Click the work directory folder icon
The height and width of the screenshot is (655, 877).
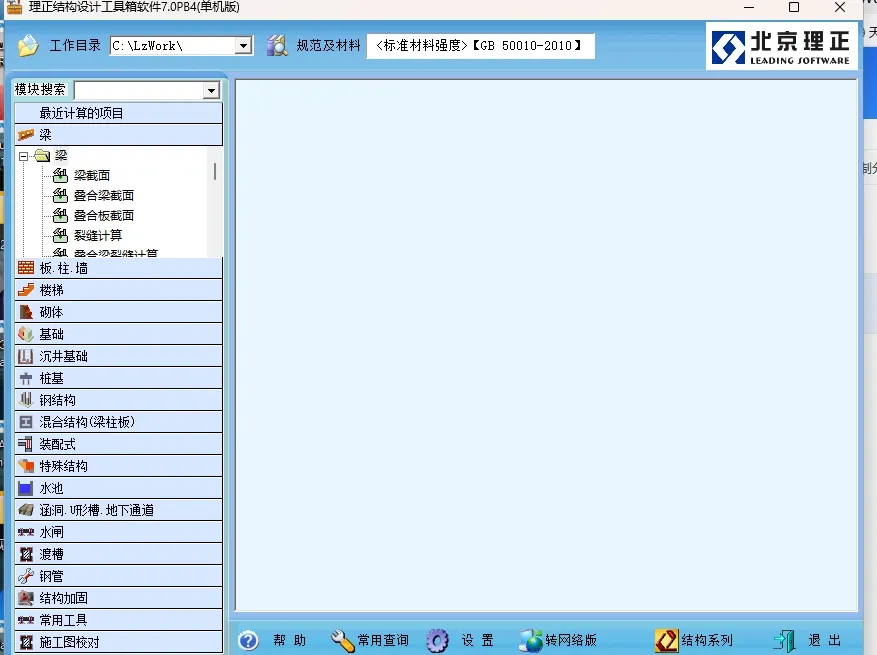pyautogui.click(x=28, y=45)
